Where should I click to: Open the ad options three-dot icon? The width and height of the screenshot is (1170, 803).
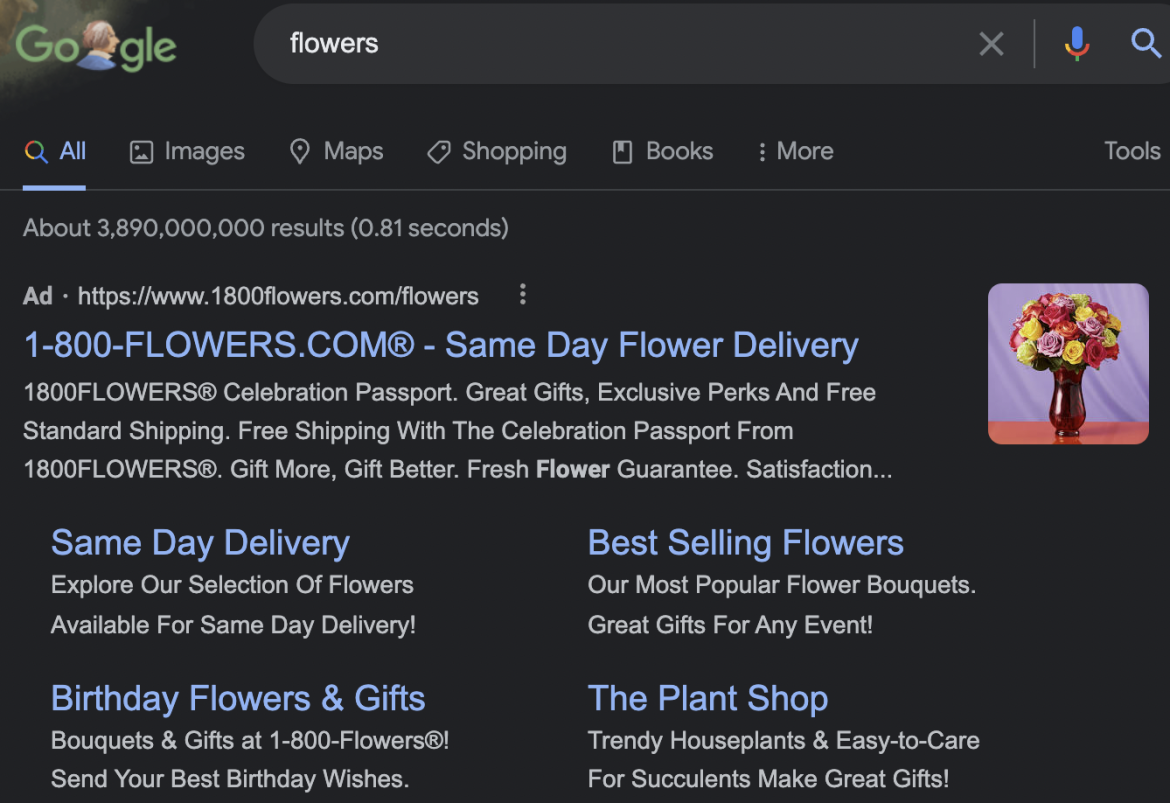point(522,295)
